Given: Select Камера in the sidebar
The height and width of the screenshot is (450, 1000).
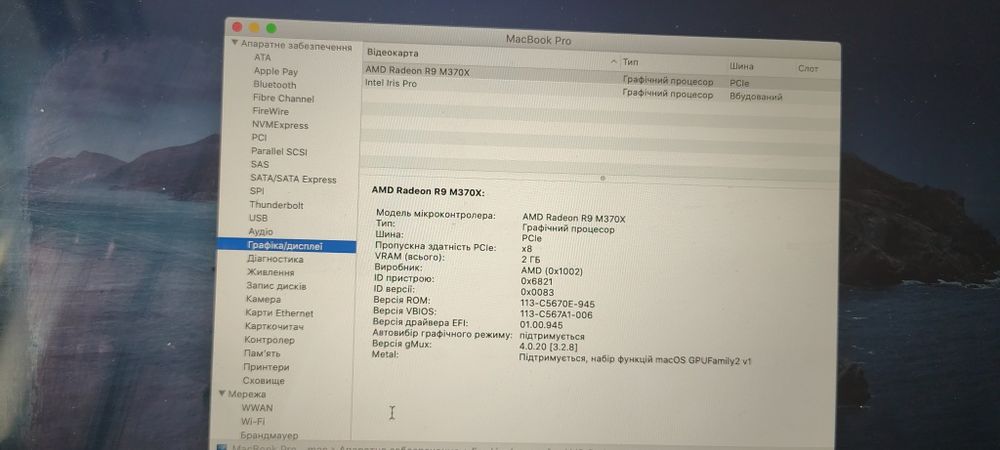Looking at the screenshot, I should [x=263, y=299].
